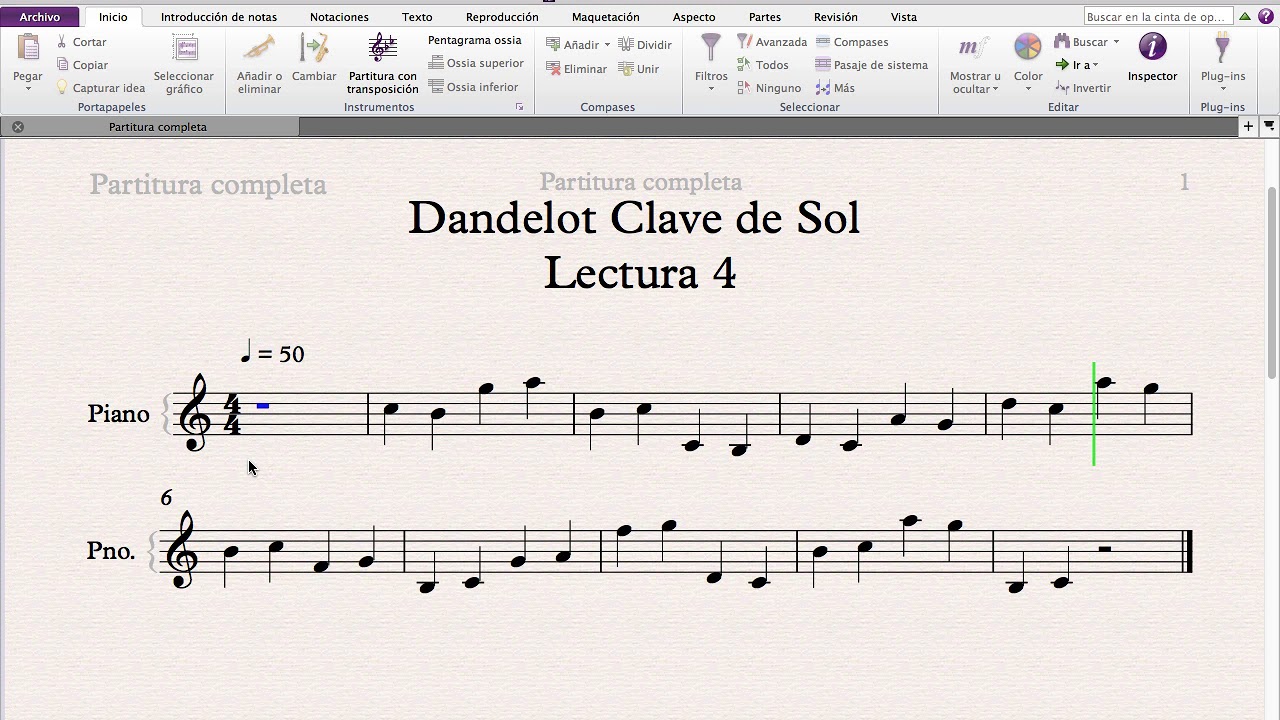Click the Añadir compases button
This screenshot has height=720, width=1280.
[571, 45]
